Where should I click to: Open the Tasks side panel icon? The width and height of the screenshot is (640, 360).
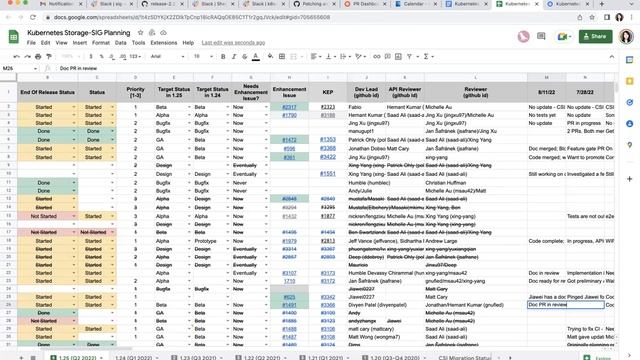(x=629, y=102)
